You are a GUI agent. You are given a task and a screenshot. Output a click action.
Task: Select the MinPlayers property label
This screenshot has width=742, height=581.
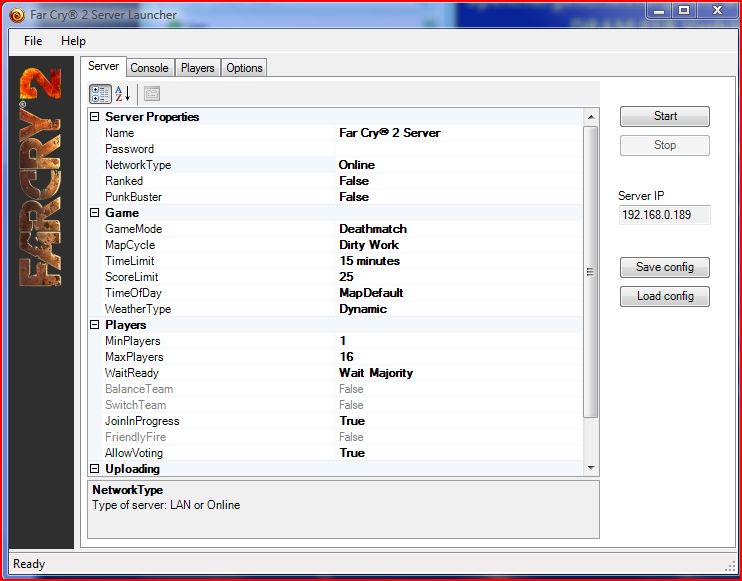132,341
